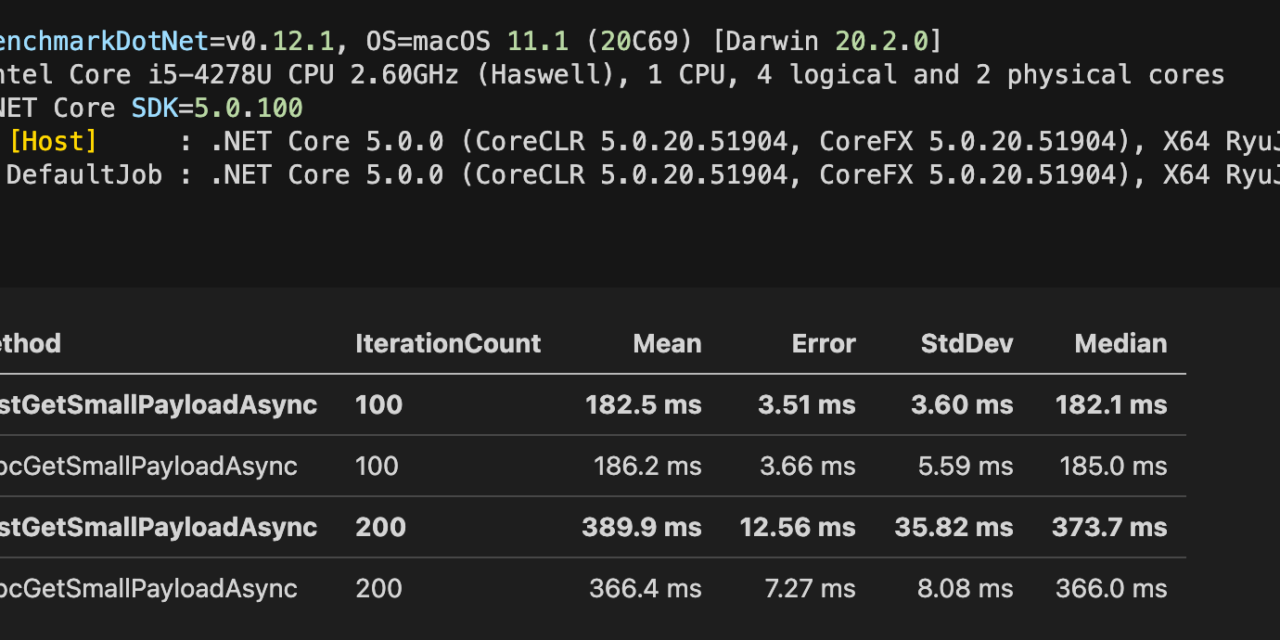Select the Median column header
This screenshot has height=640, width=1280.
pyautogui.click(x=1120, y=344)
